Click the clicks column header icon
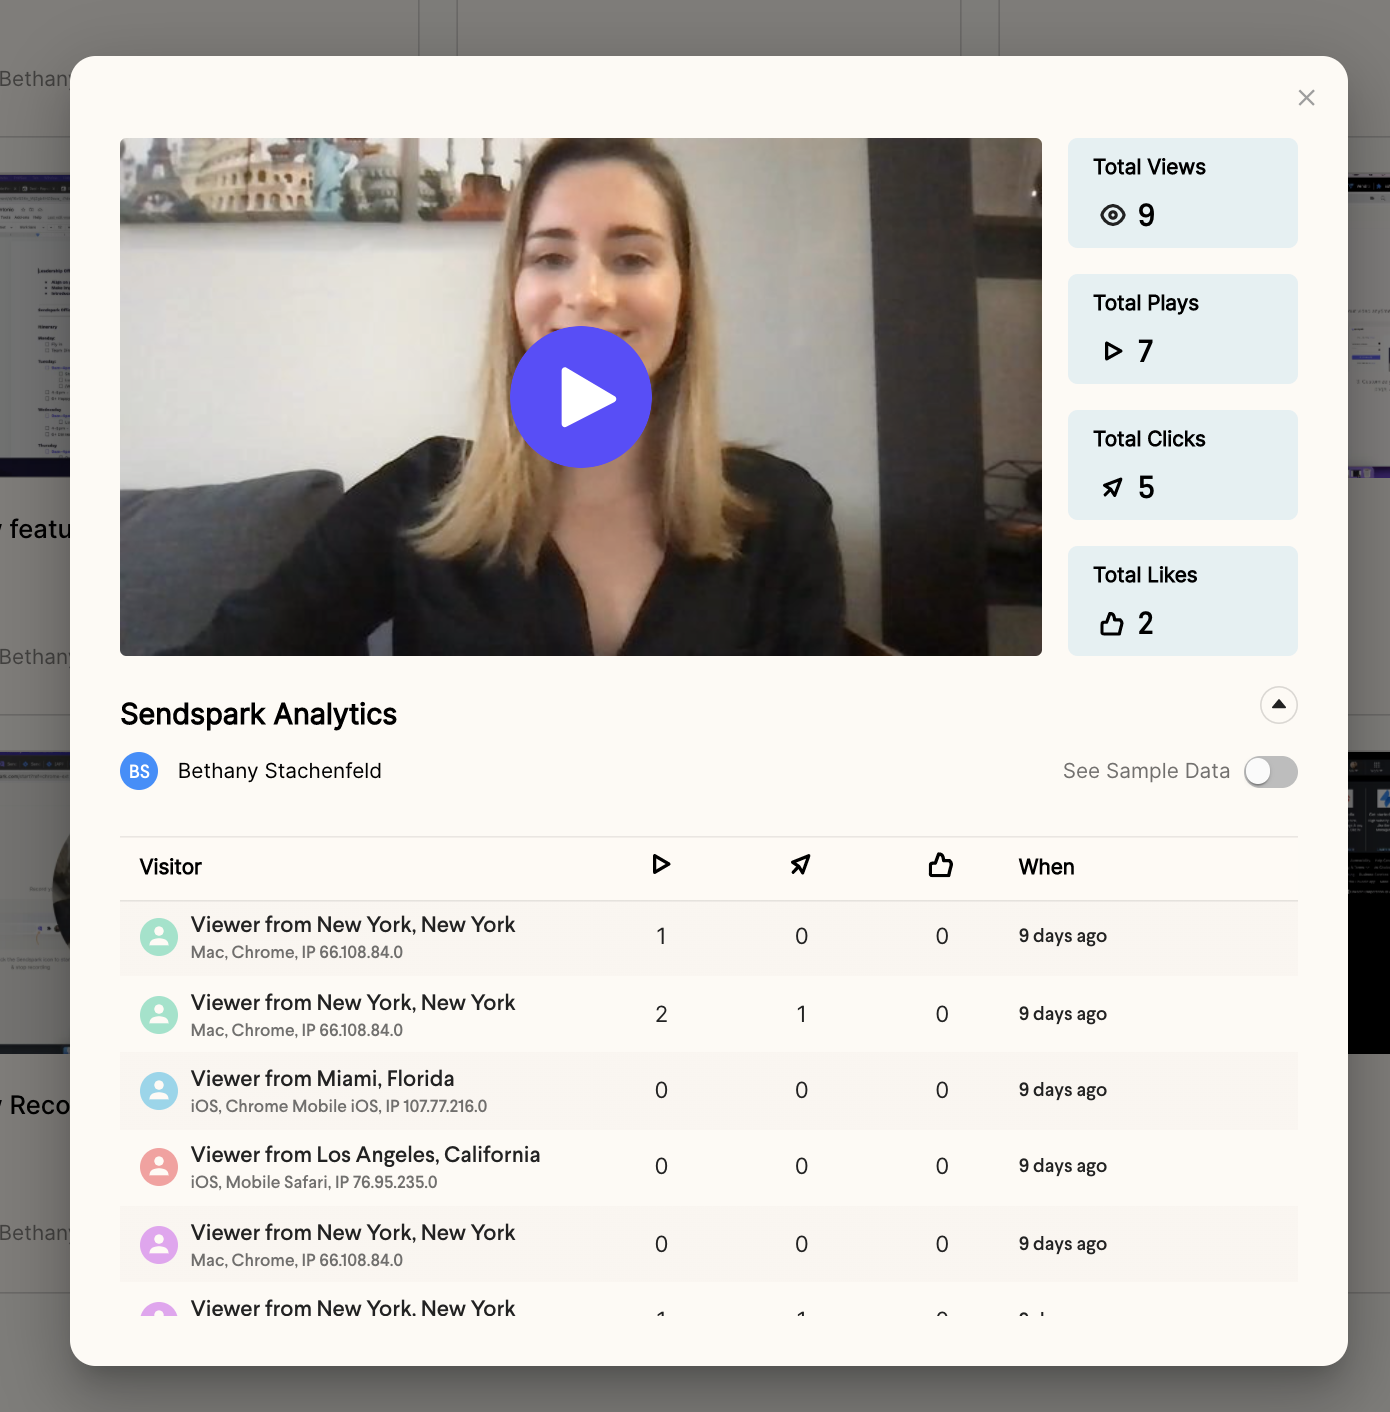Image resolution: width=1390 pixels, height=1412 pixels. (801, 864)
